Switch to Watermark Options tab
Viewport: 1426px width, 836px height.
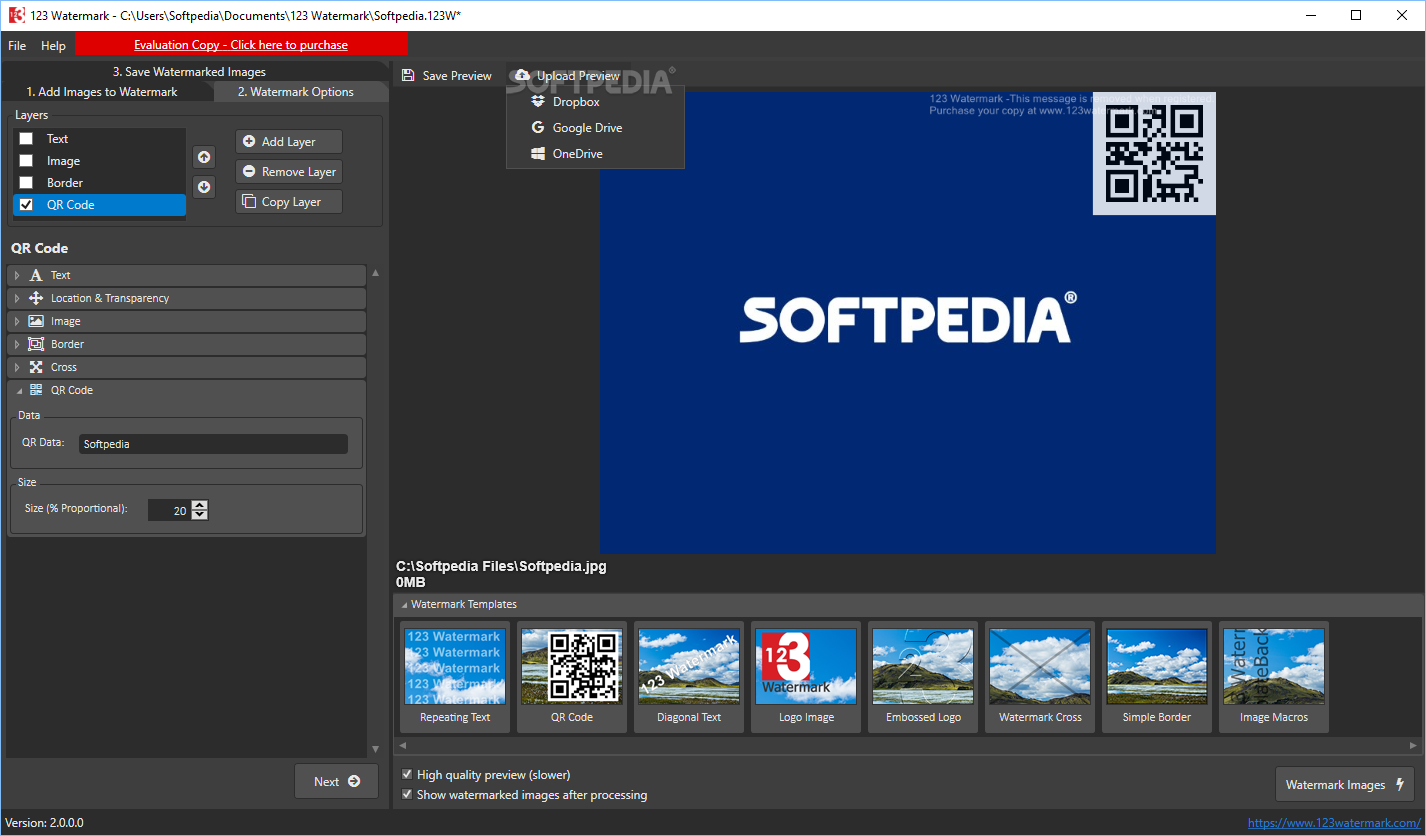[x=296, y=92]
